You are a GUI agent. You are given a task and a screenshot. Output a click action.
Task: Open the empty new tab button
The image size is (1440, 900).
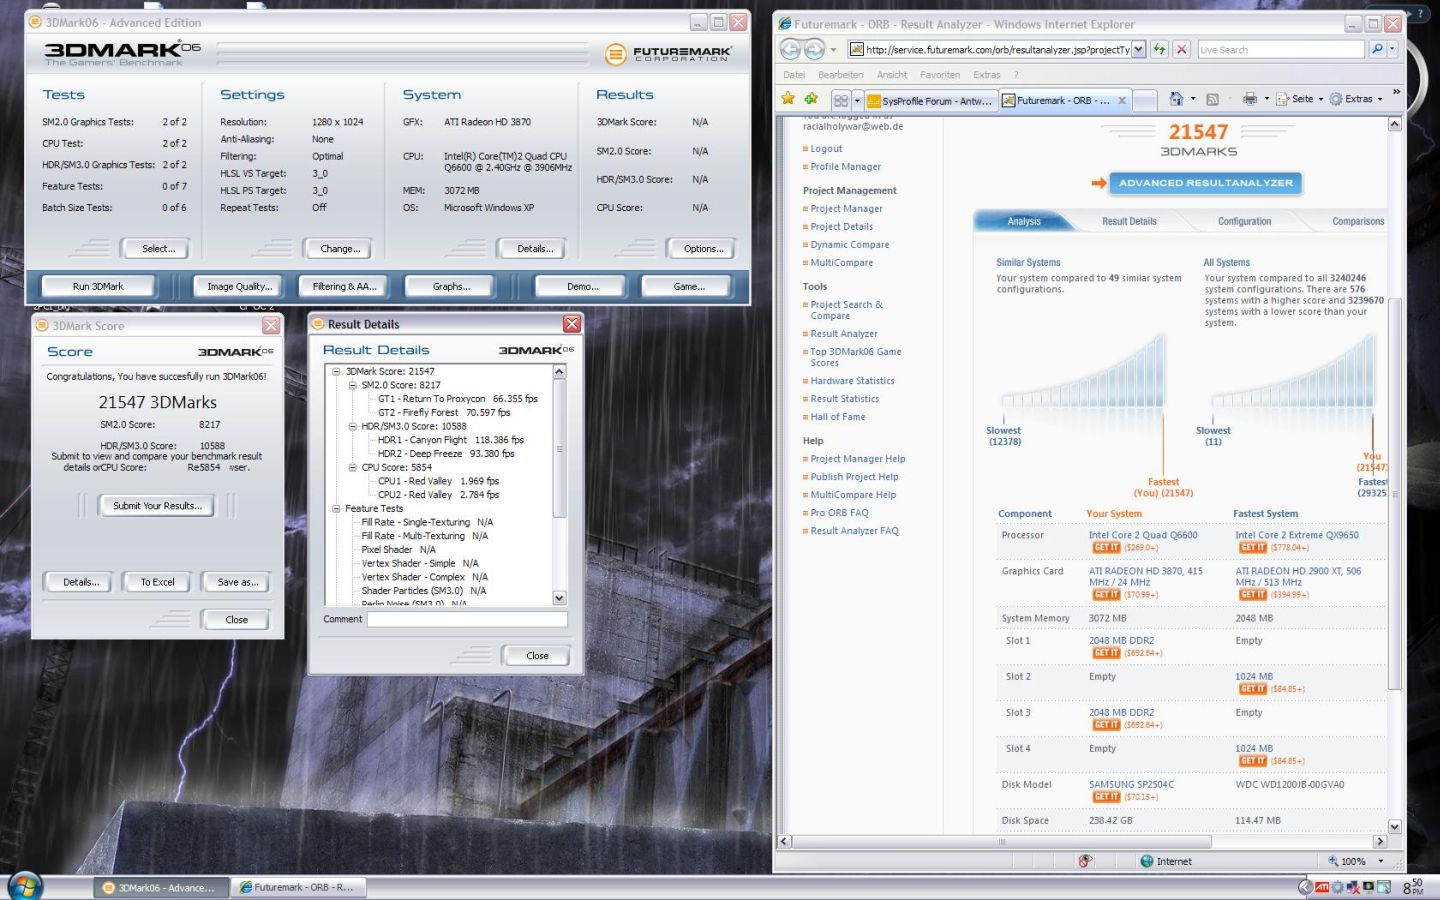1145,100
